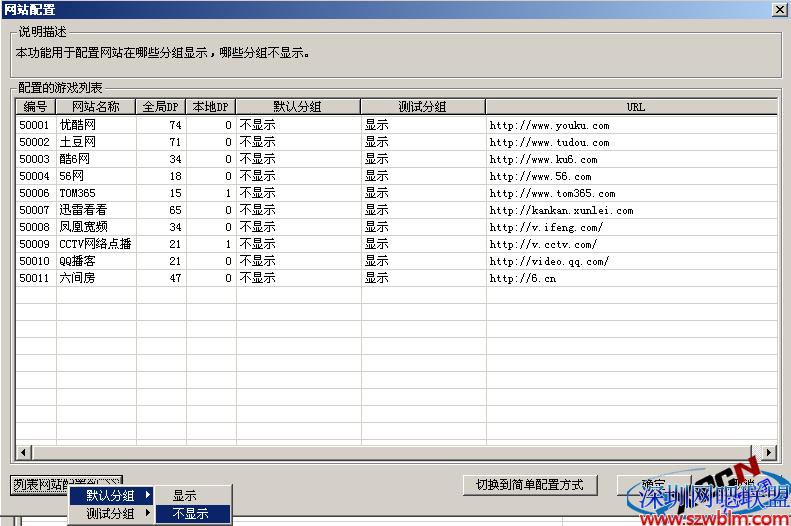This screenshot has height=526, width=791.
Task: Expand the 测试分组 submenu arrow
Action: coord(148,513)
